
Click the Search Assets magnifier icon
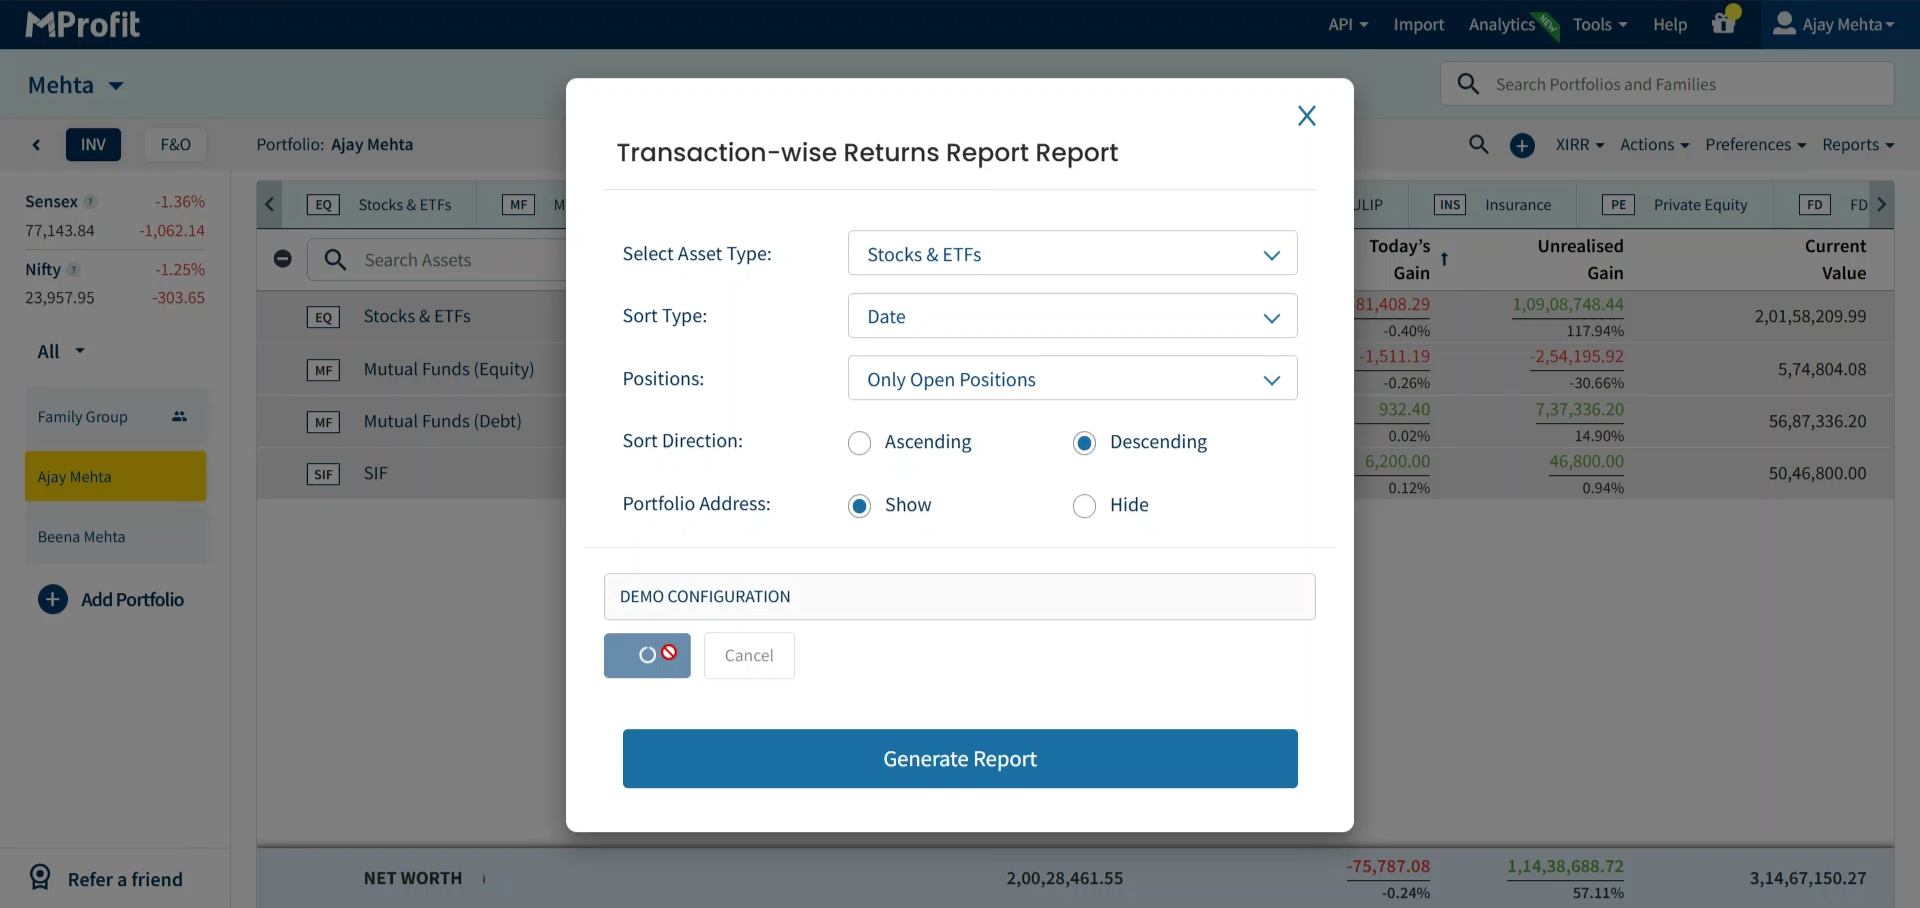335,260
